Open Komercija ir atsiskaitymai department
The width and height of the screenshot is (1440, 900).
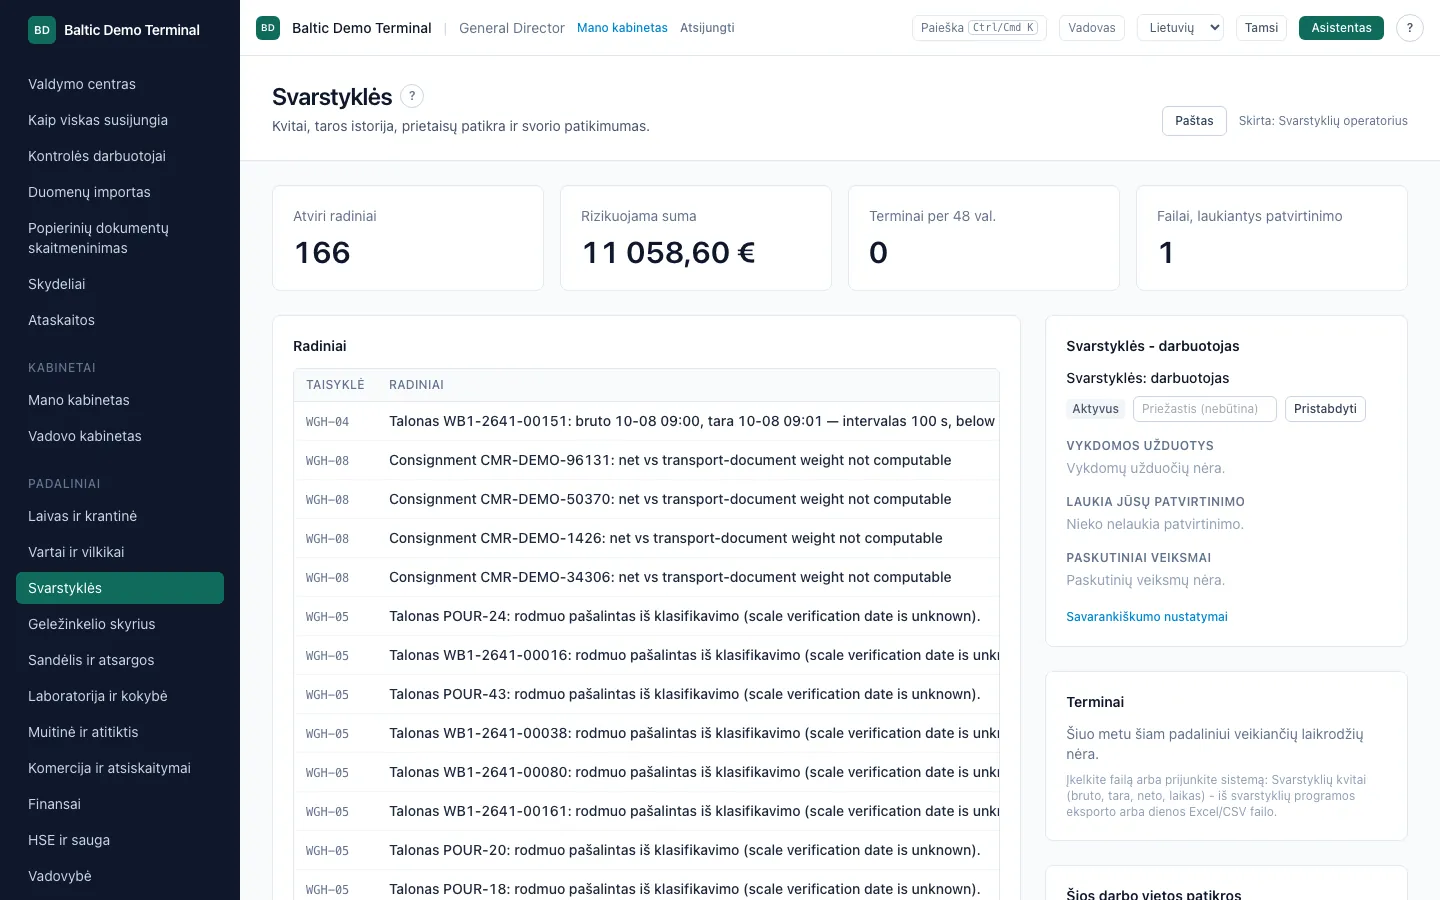(x=120, y=768)
